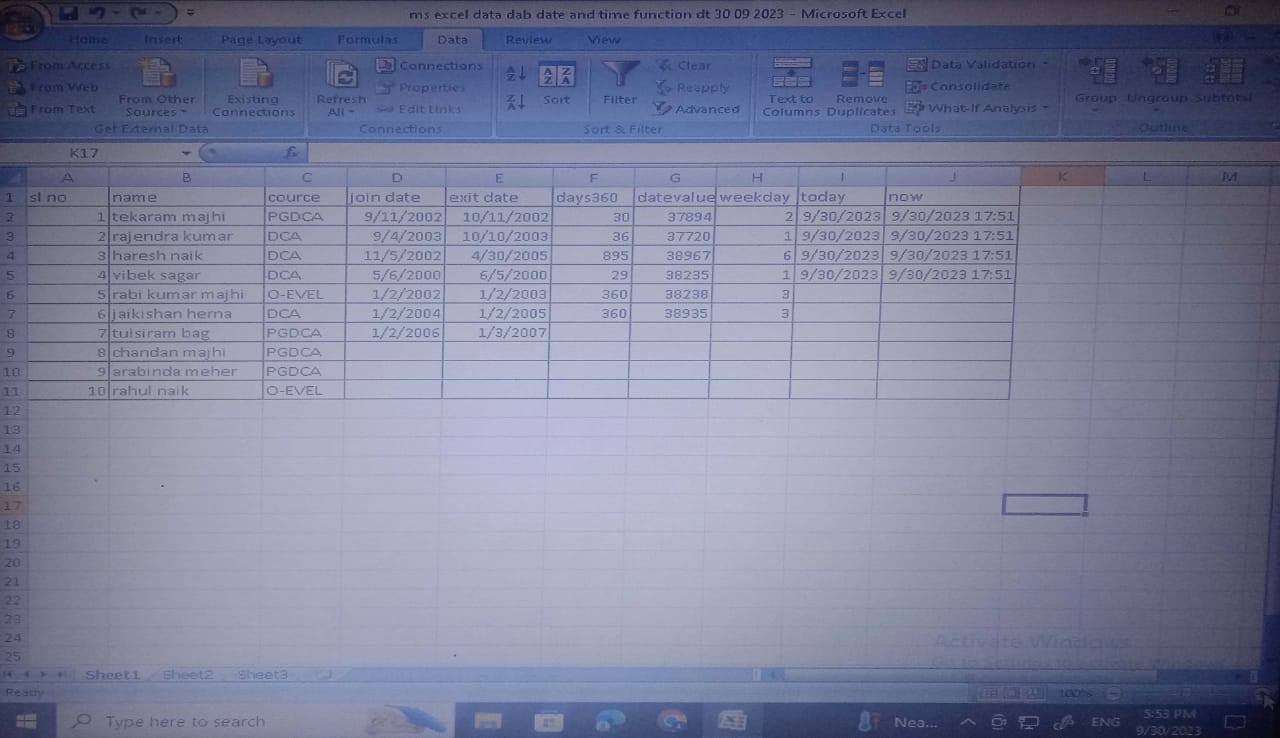Click the Filter funnel icon
1280x738 pixels.
click(x=620, y=76)
